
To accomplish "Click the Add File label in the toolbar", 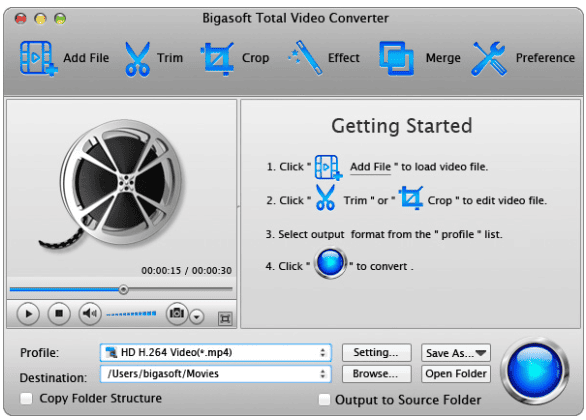I will [86, 58].
